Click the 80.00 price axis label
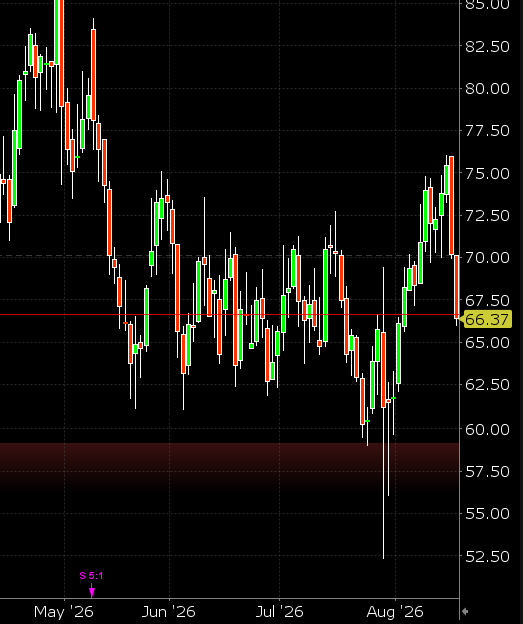Image resolution: width=523 pixels, height=624 pixels. (487, 88)
